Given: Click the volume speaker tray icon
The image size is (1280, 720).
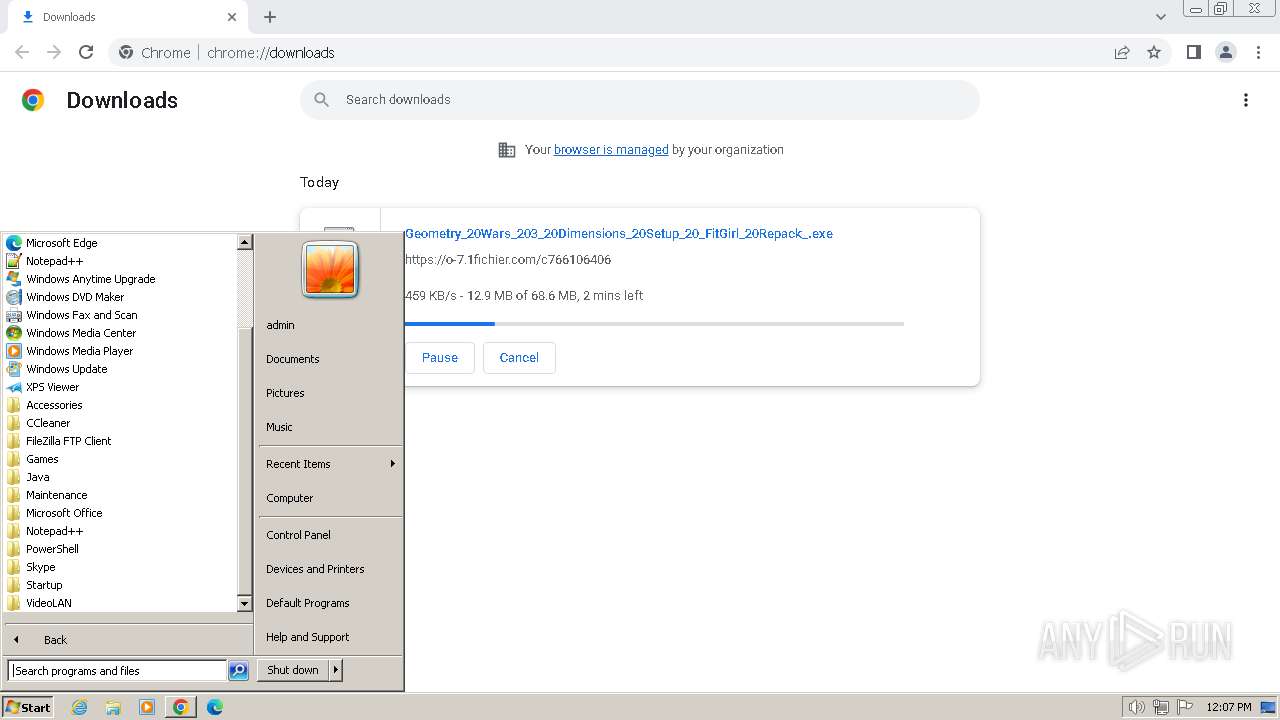Looking at the screenshot, I should pos(1136,707).
